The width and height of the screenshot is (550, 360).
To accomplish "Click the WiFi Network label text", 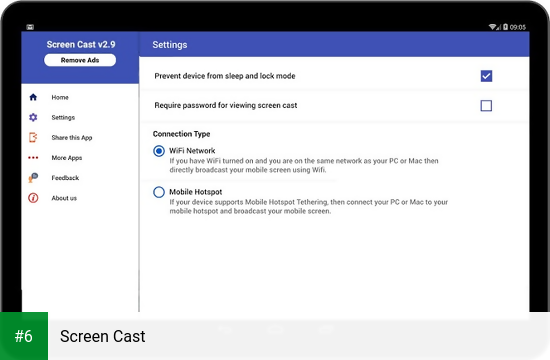I will pos(192,151).
